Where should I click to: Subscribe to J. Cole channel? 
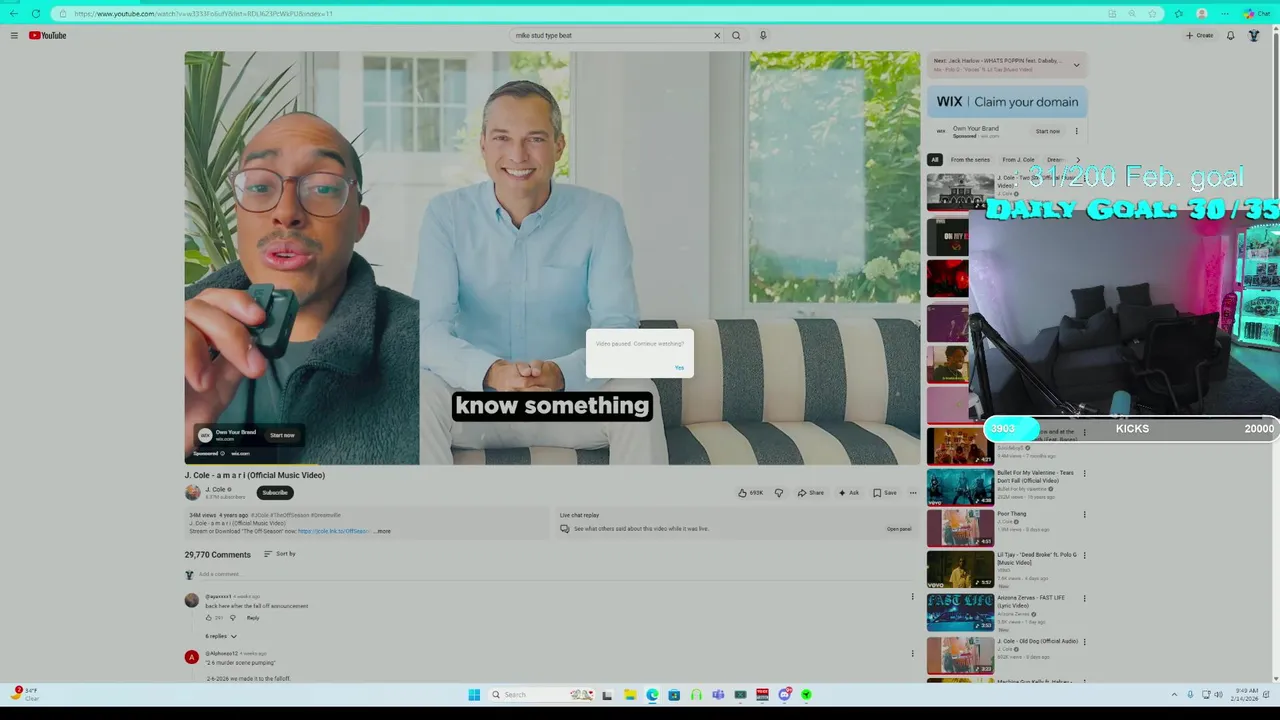(275, 492)
